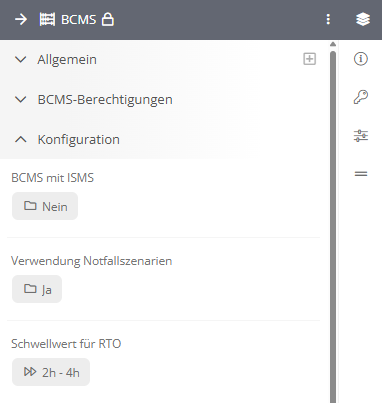The width and height of the screenshot is (382, 403).
Task: Click the plus box icon beside Allgemein
Action: click(309, 59)
